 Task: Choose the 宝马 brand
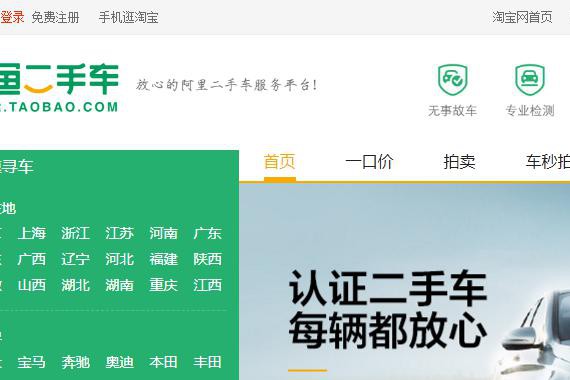(32, 362)
